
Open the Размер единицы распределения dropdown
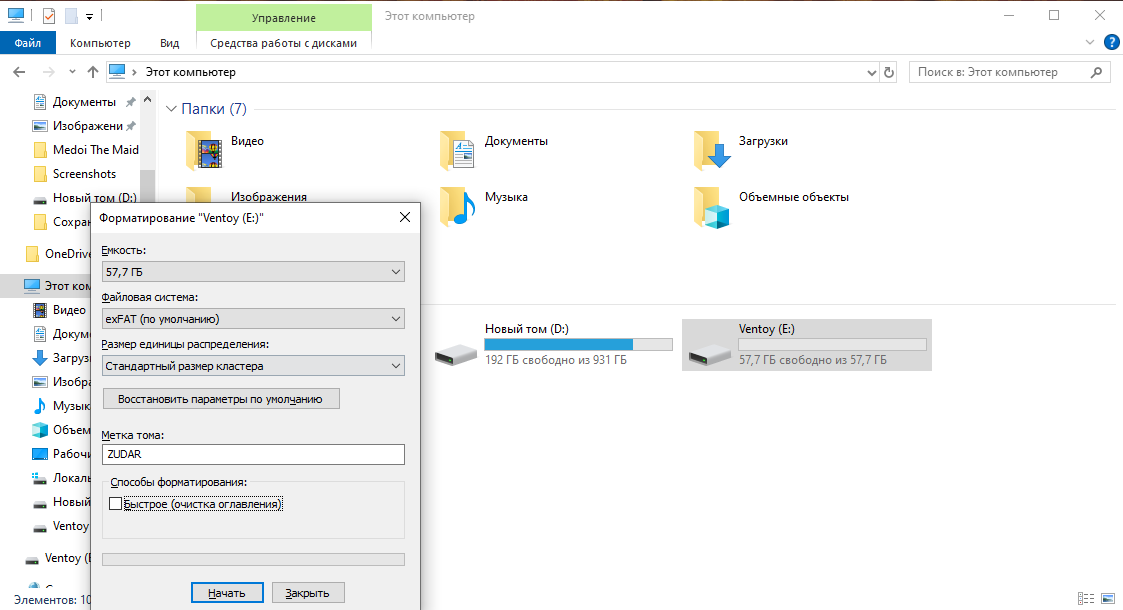(253, 366)
